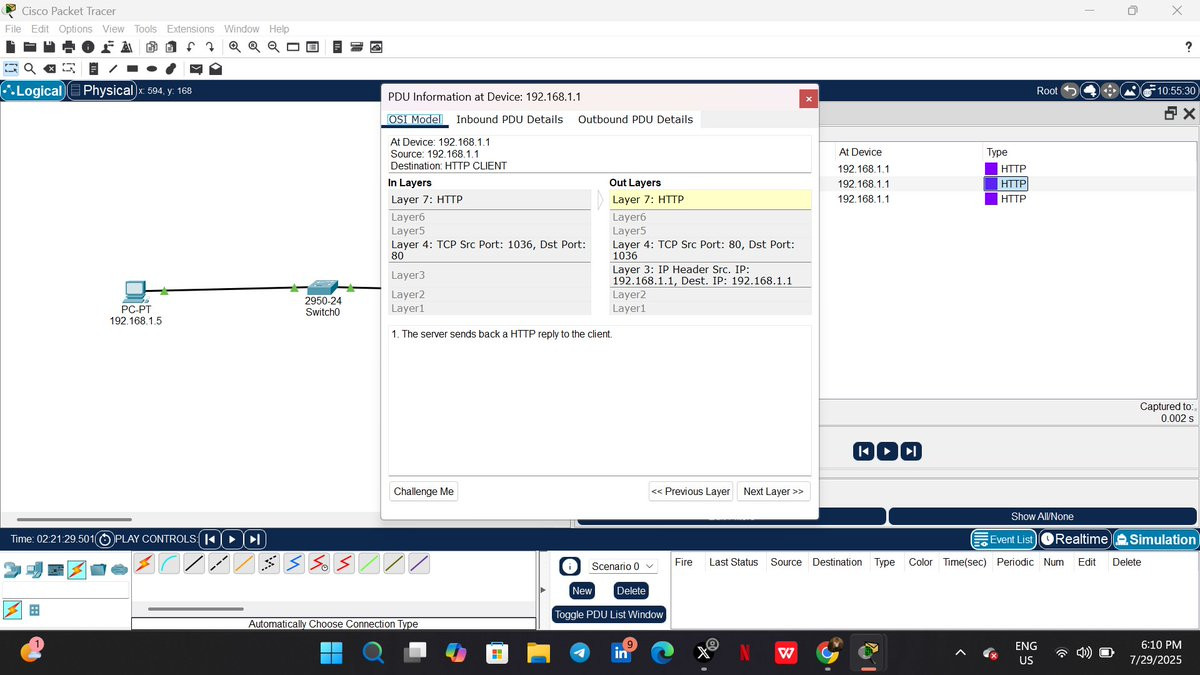Select the Connections lightning category icon
Viewport: 1200px width, 675px height.
(76, 570)
